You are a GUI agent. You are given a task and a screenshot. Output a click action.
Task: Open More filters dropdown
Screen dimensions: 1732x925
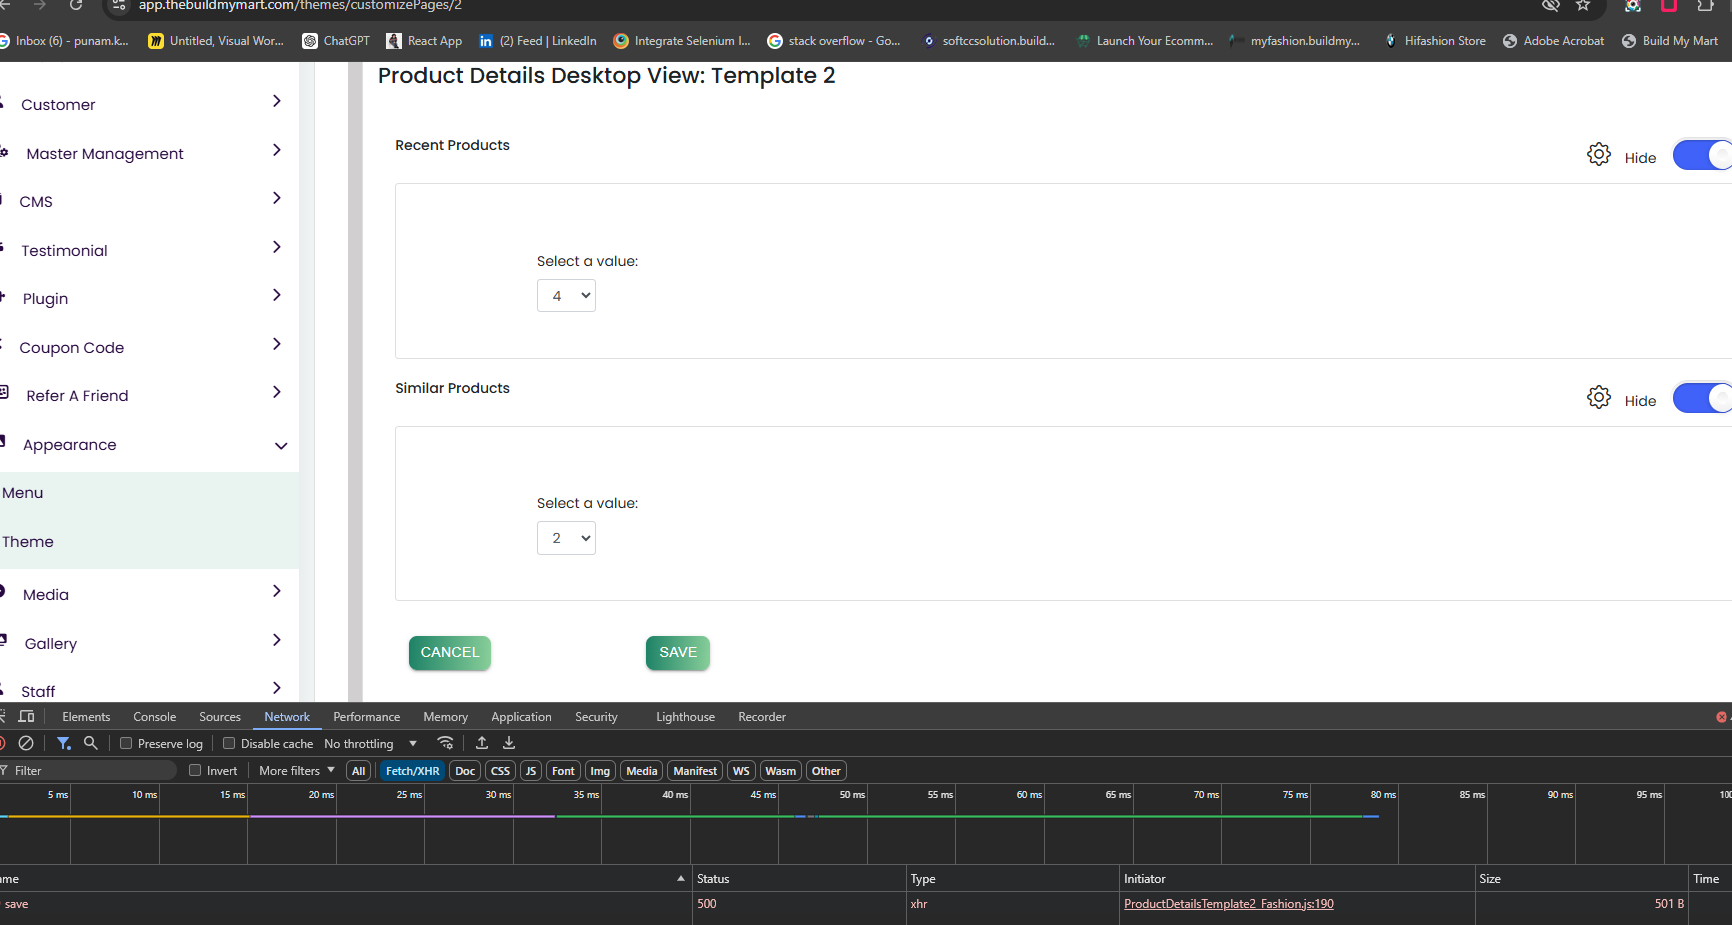[x=297, y=770]
